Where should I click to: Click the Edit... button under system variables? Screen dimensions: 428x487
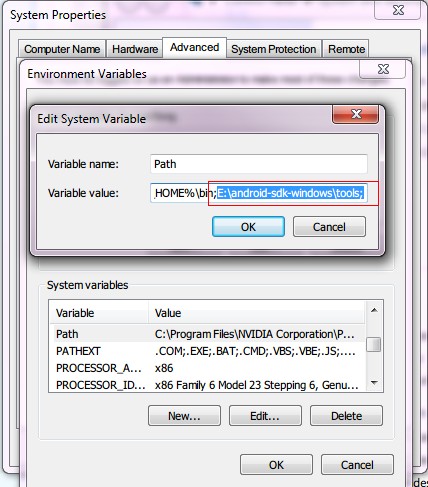click(265, 416)
